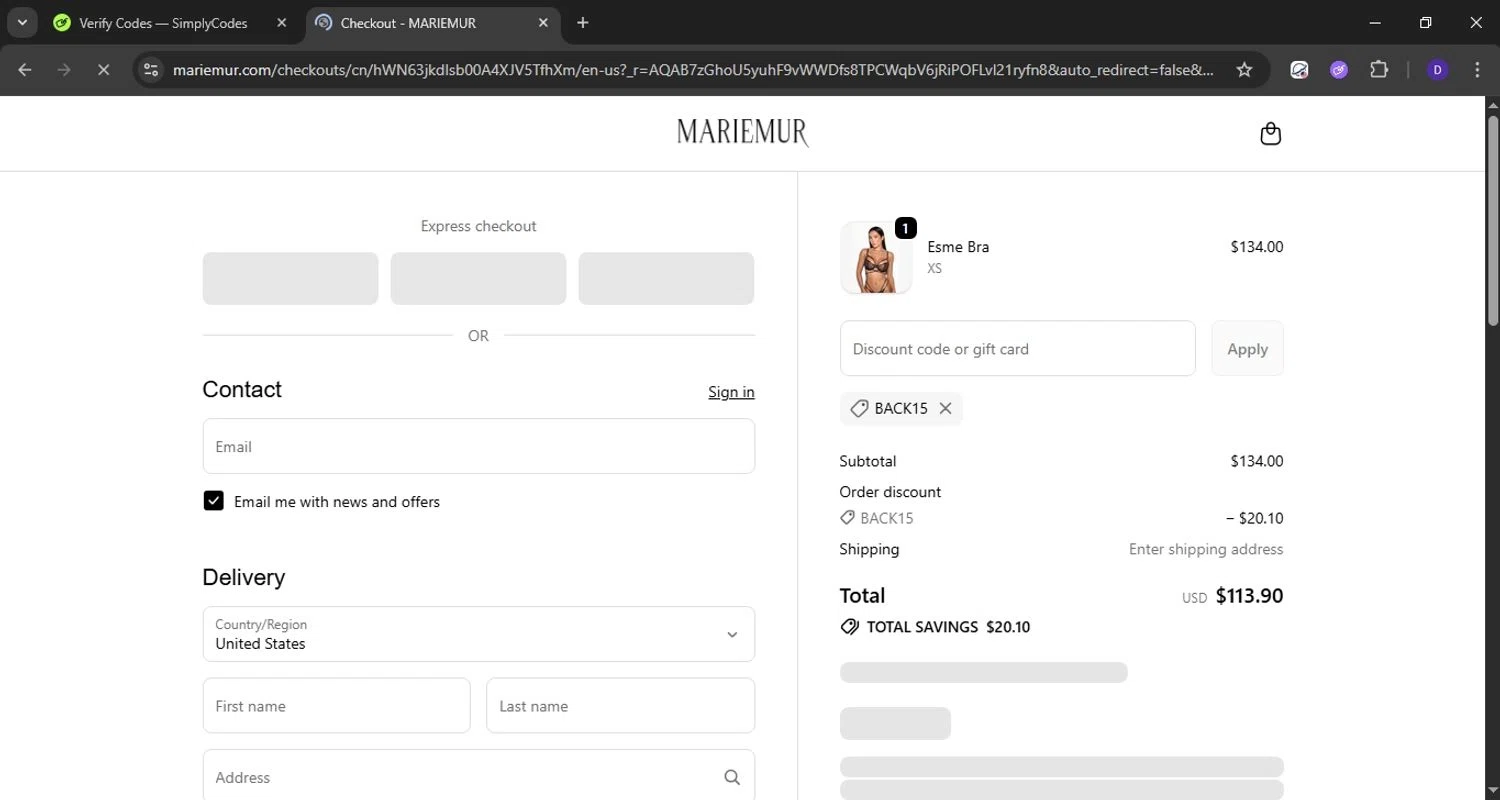Click the purple extension icon in toolbar
1500x800 pixels.
coord(1339,69)
